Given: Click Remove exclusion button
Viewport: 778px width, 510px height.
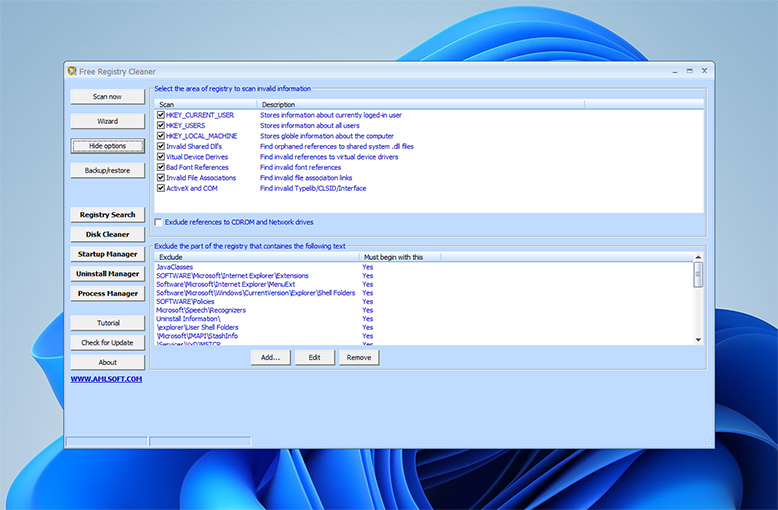Looking at the screenshot, I should click(359, 358).
